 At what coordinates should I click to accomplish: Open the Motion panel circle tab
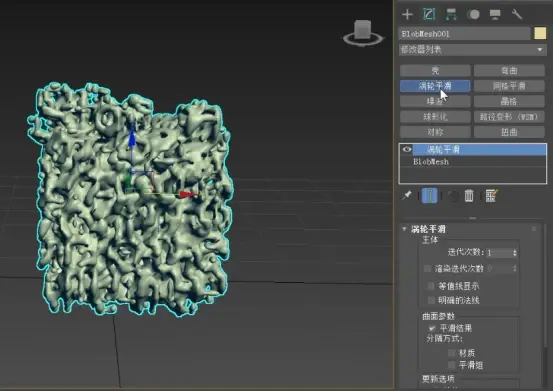tap(473, 14)
